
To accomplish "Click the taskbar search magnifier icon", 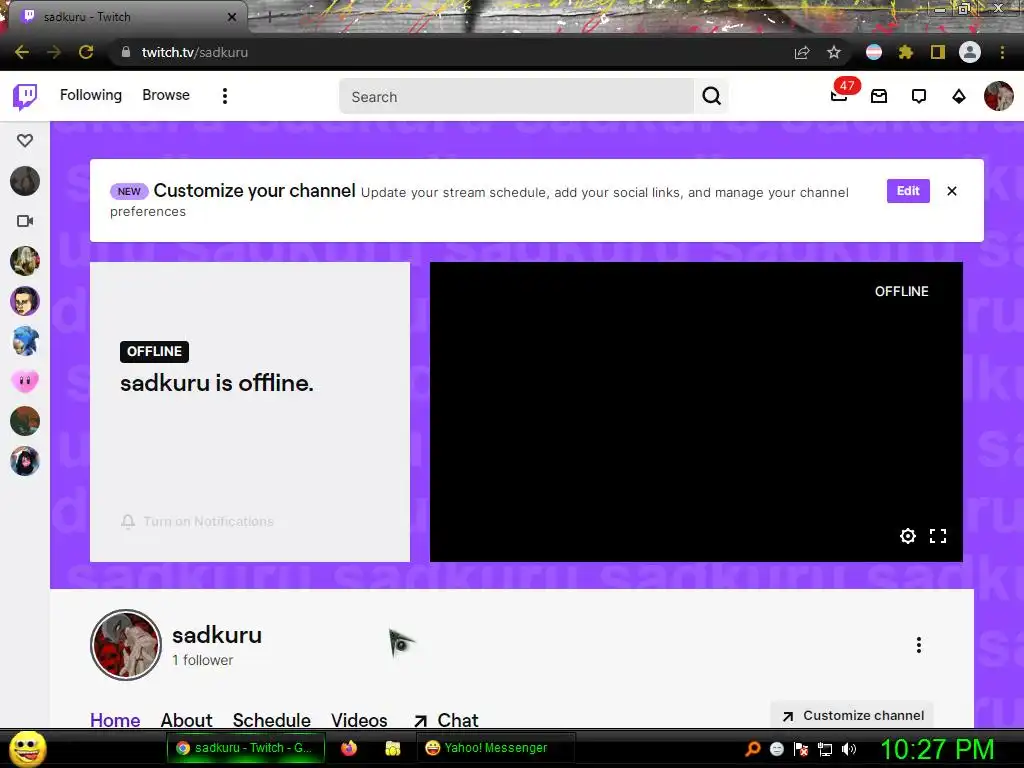I will pos(753,748).
